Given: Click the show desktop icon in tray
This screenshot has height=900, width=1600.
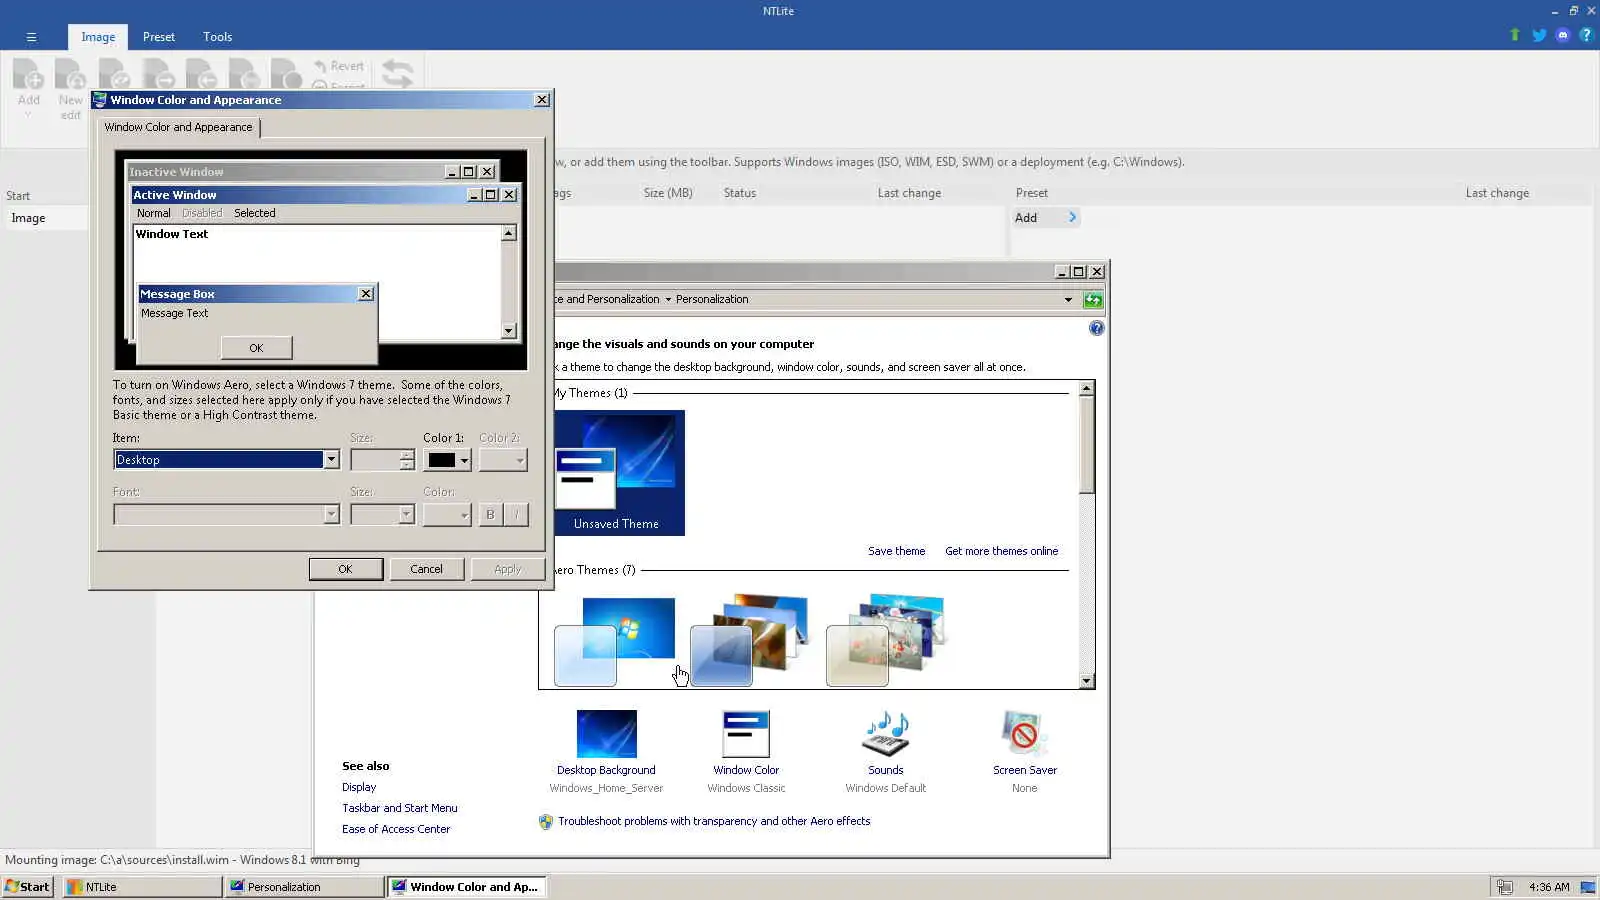Looking at the screenshot, I should coord(1588,887).
